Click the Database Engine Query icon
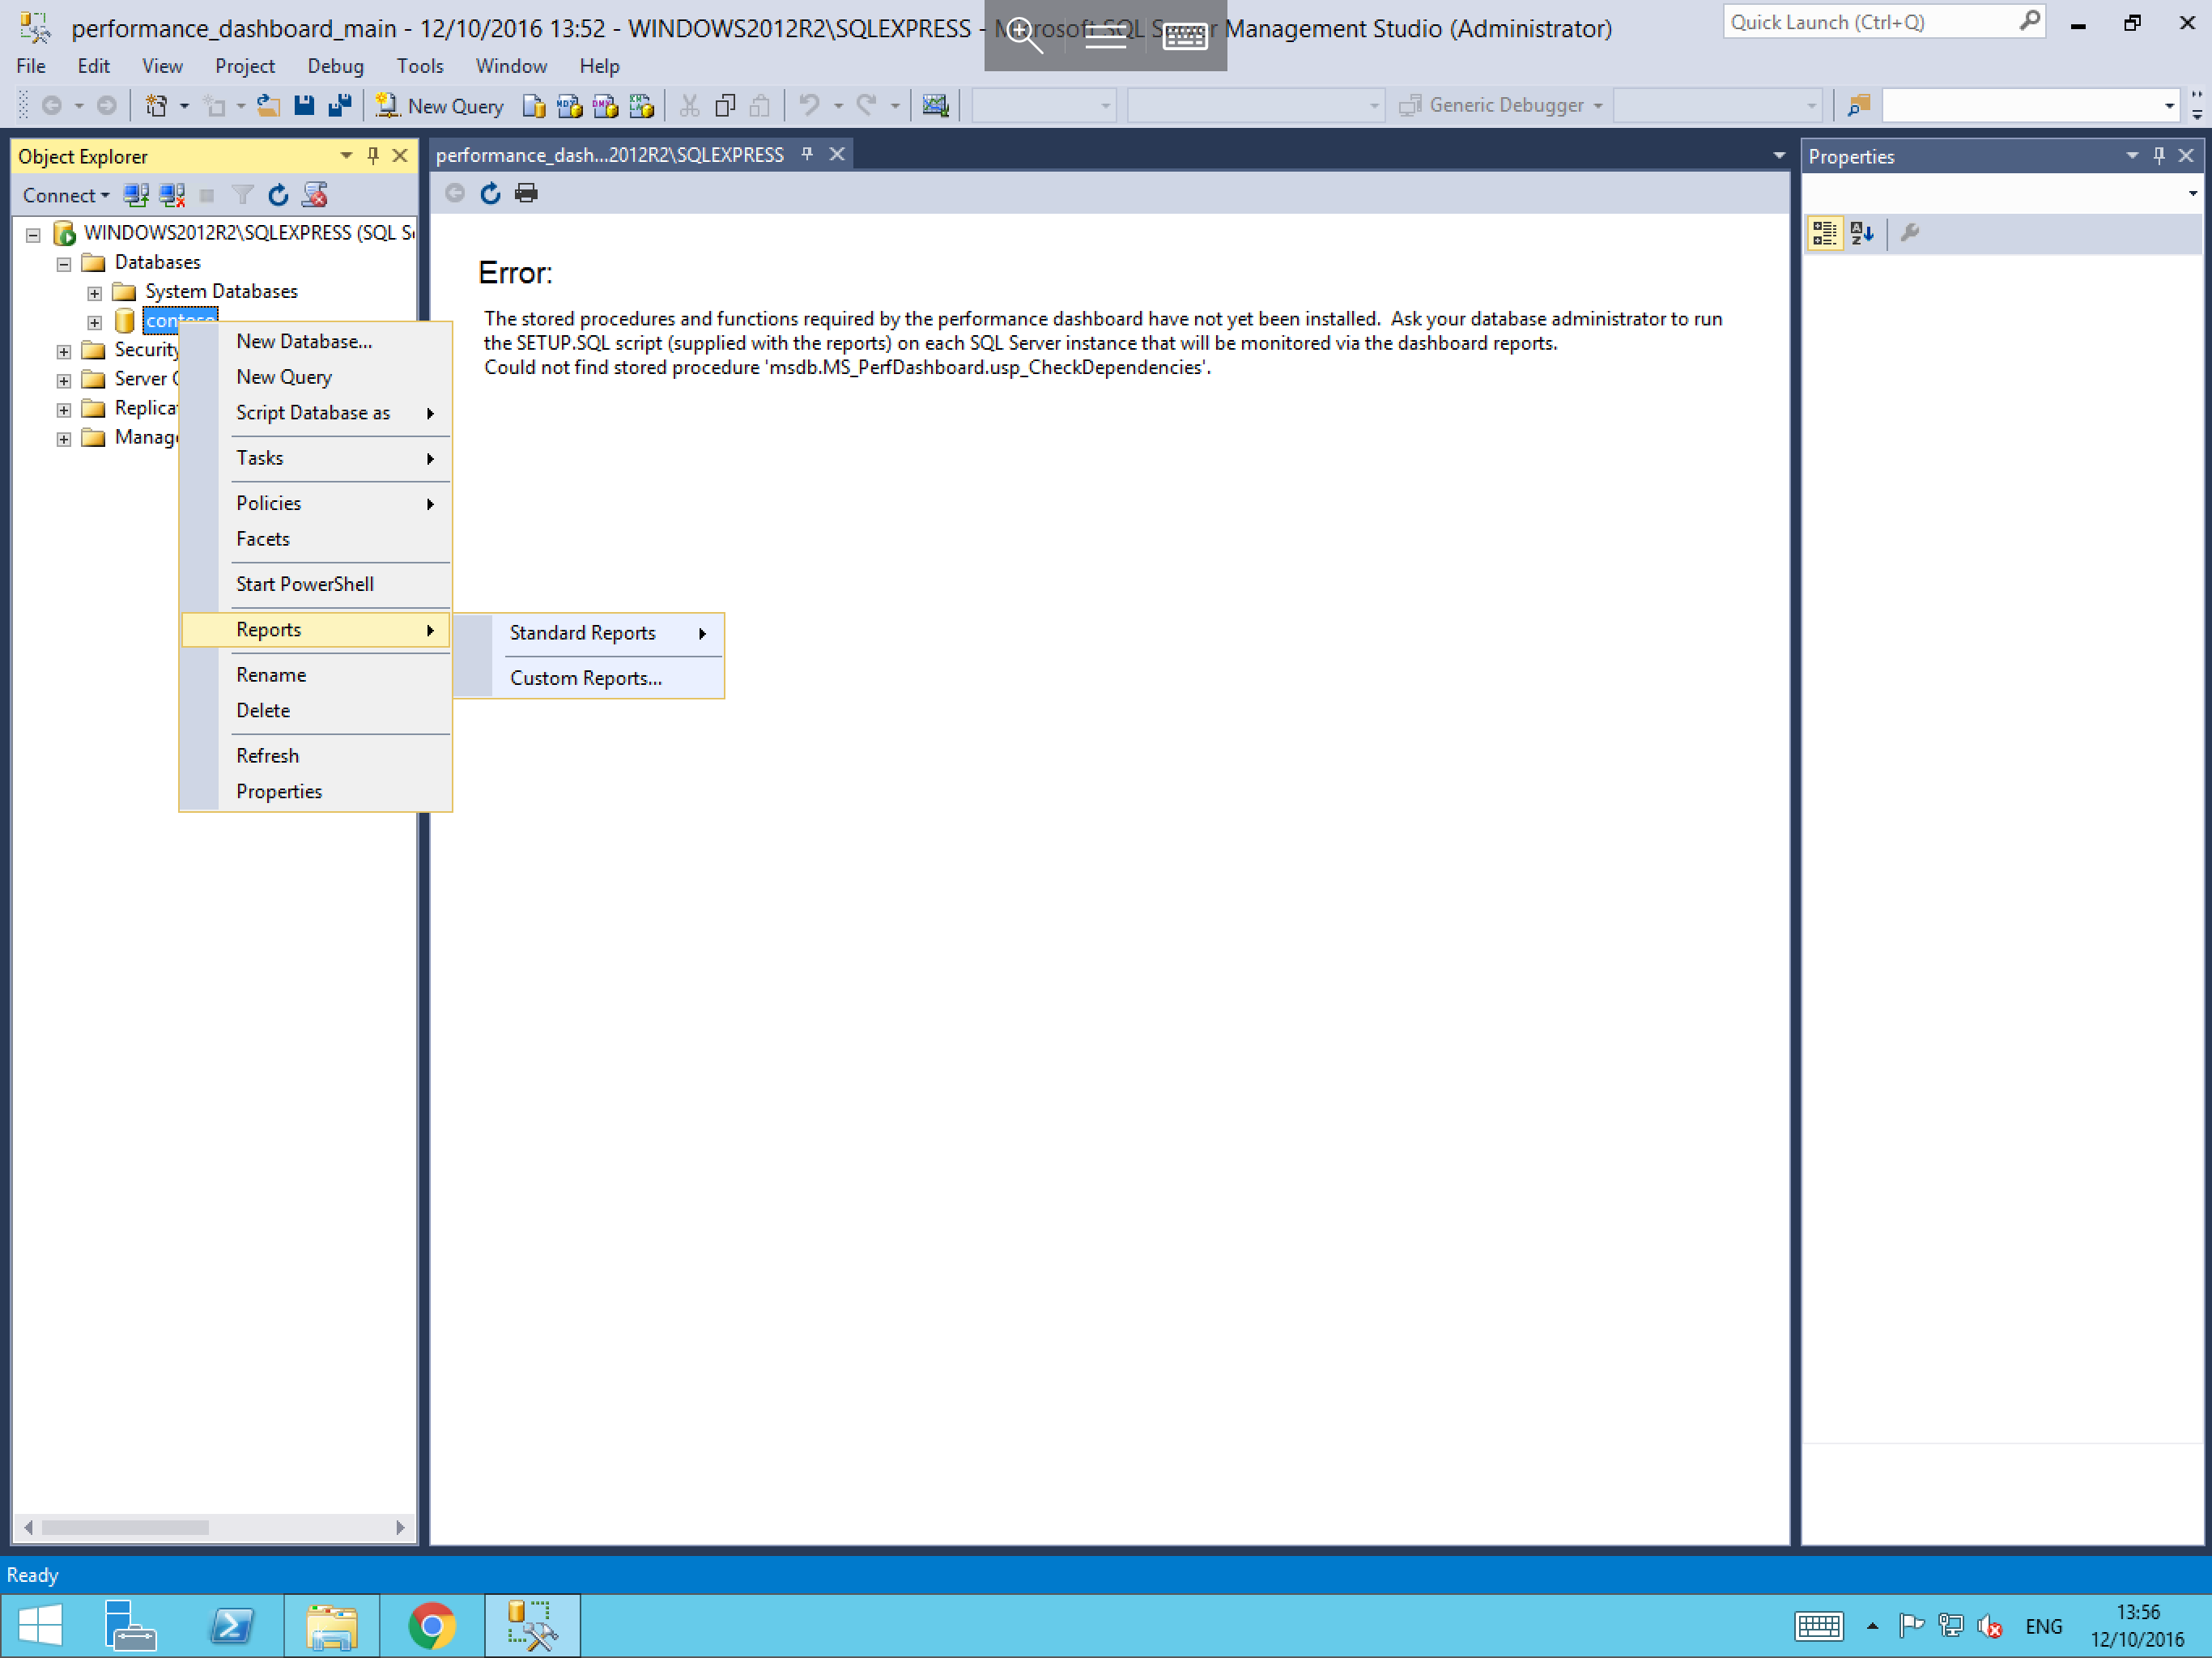The image size is (2212, 1658). (534, 106)
